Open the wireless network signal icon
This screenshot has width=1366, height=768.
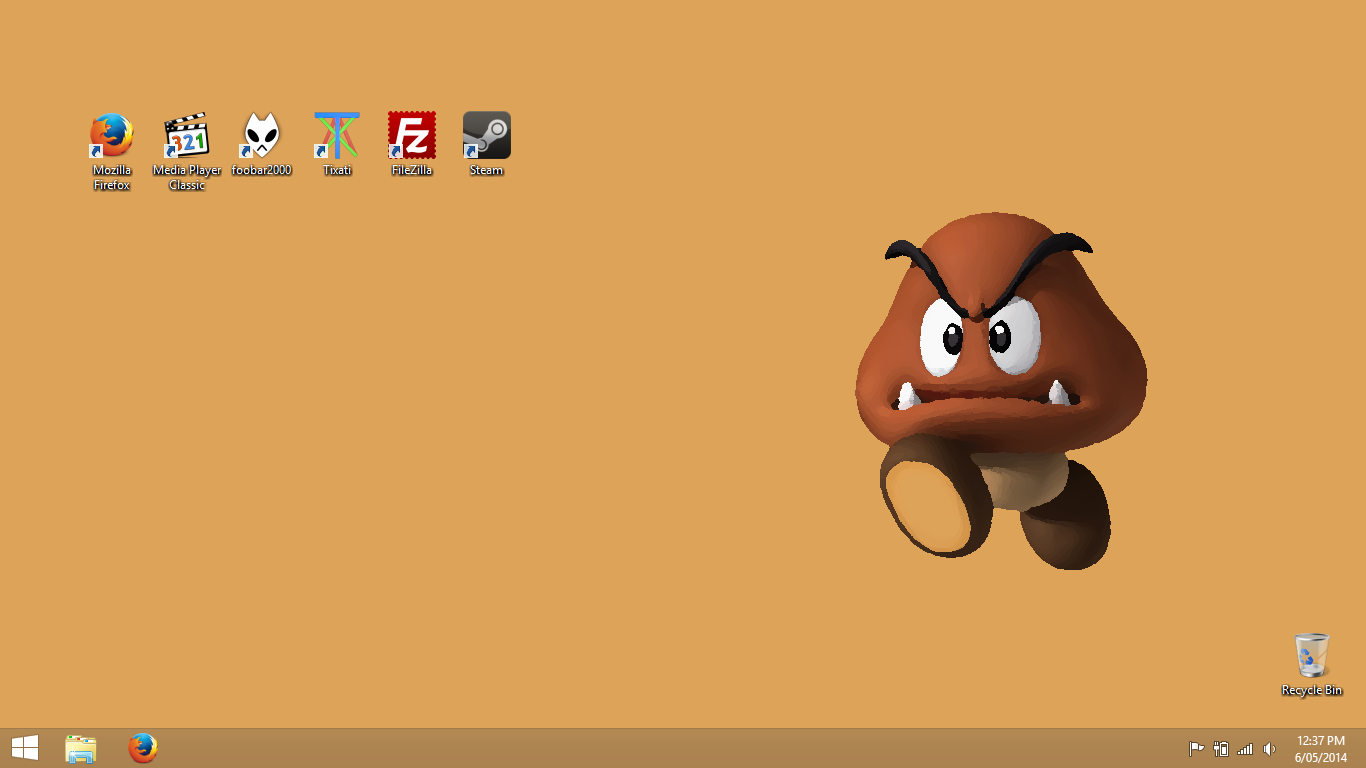[1245, 749]
